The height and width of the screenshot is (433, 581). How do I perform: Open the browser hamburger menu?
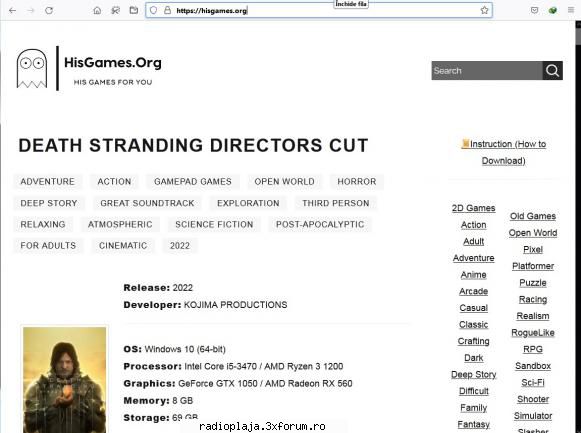coord(571,10)
